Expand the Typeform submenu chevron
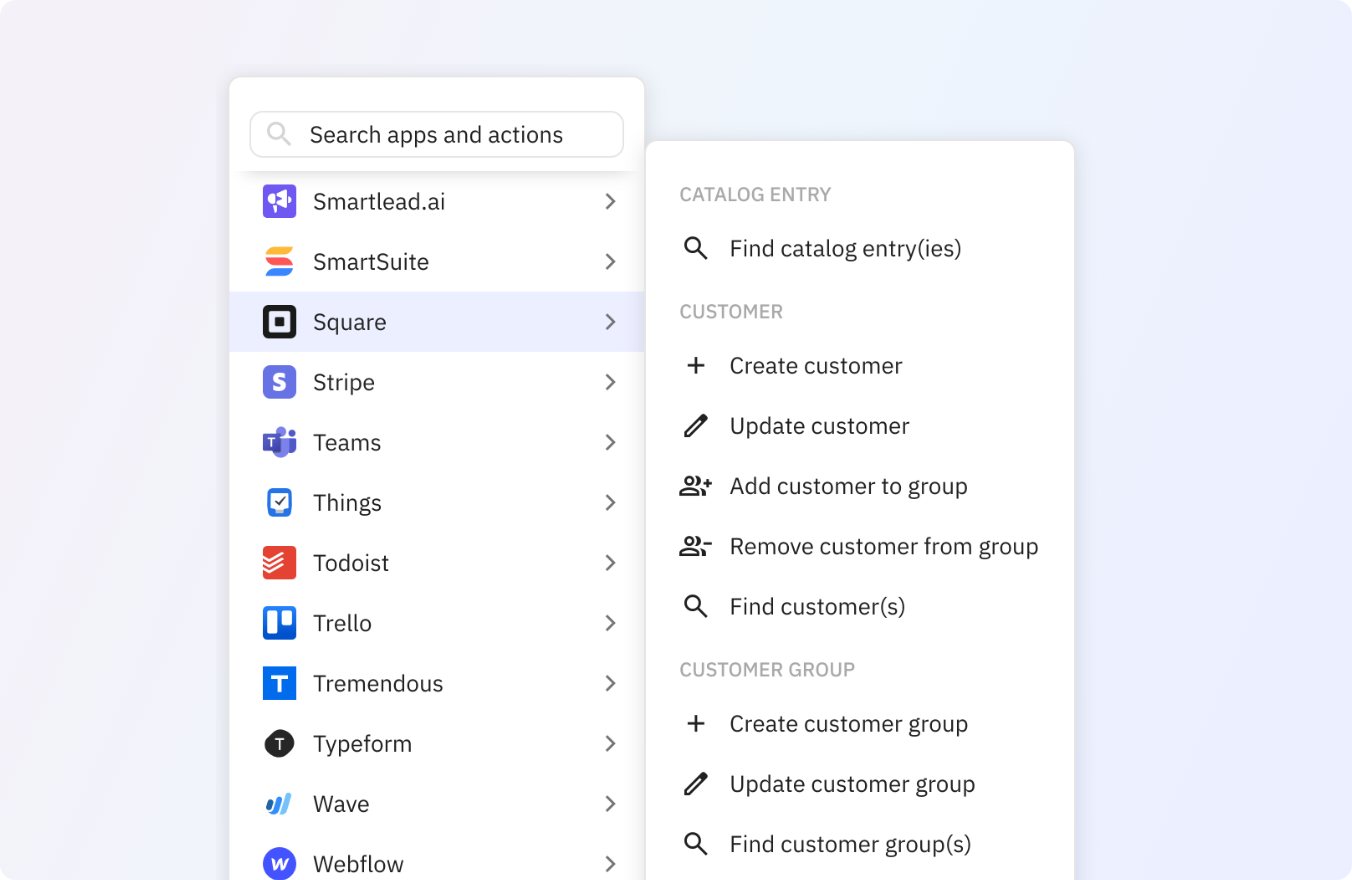This screenshot has width=1352, height=880. (610, 743)
